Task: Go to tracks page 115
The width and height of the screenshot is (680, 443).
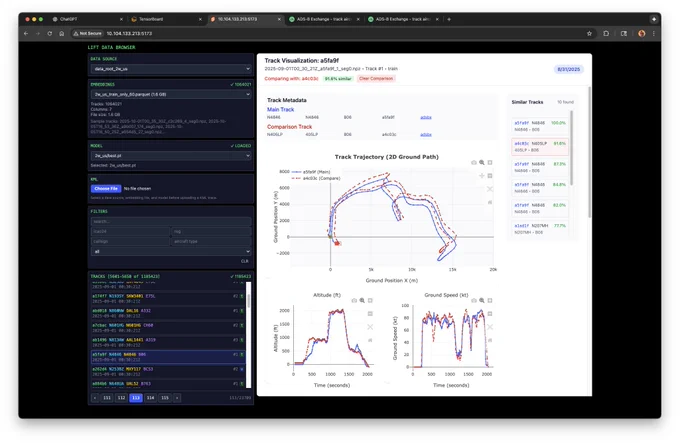Action: pyautogui.click(x=165, y=397)
